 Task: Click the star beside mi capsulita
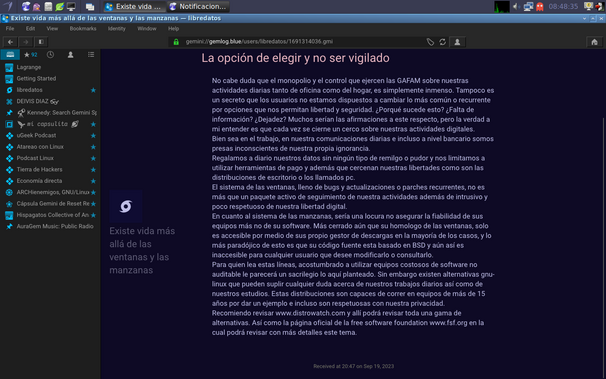point(93,124)
